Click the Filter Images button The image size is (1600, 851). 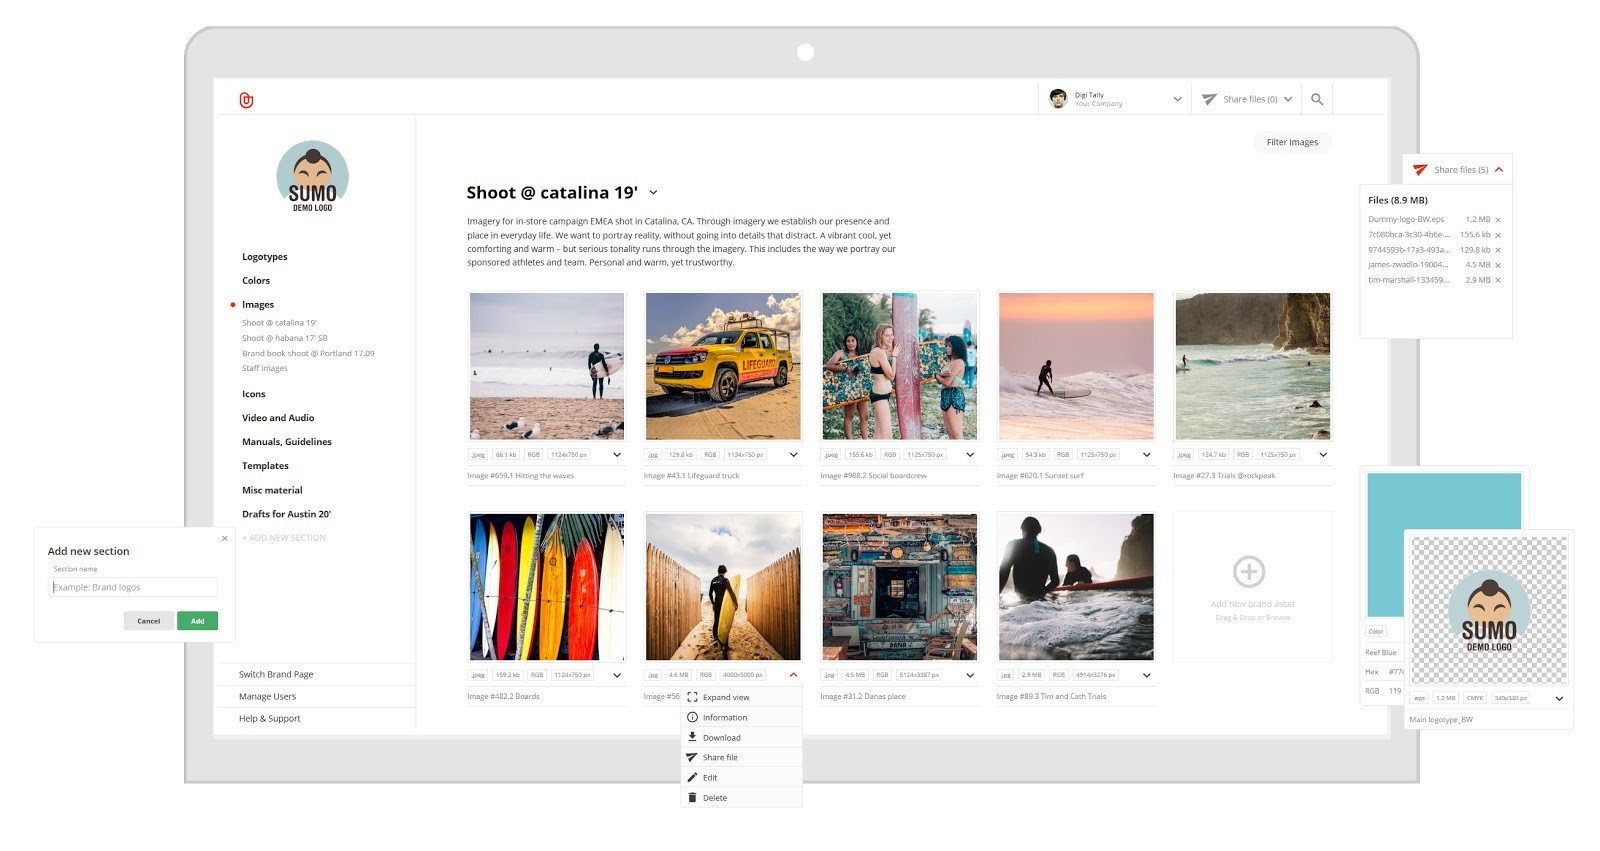tap(1292, 142)
